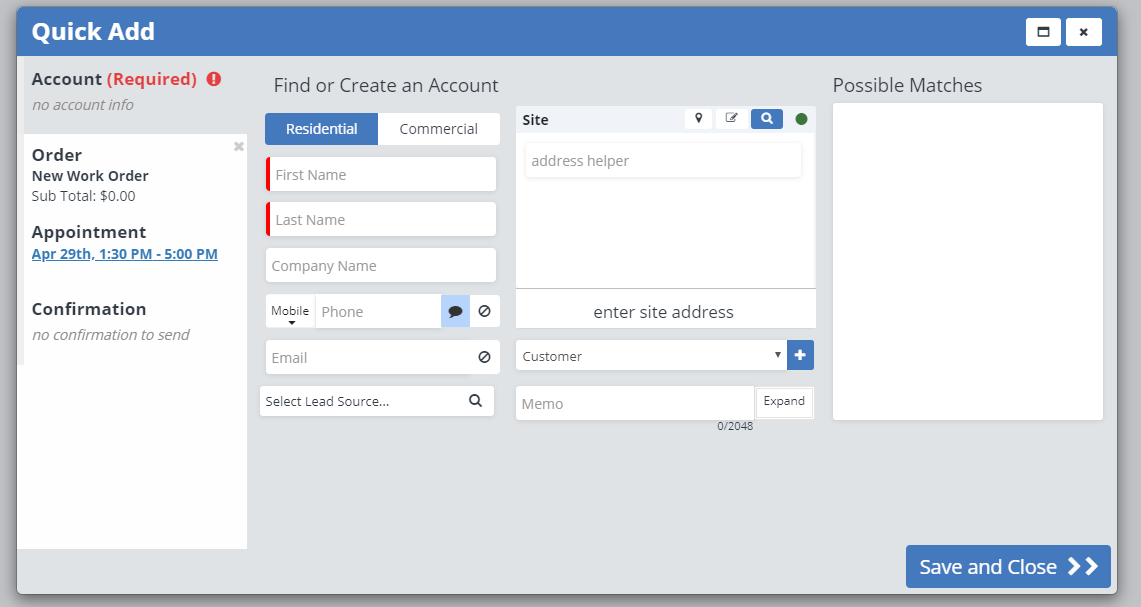Open the Apr 29th appointment link

[x=124, y=254]
